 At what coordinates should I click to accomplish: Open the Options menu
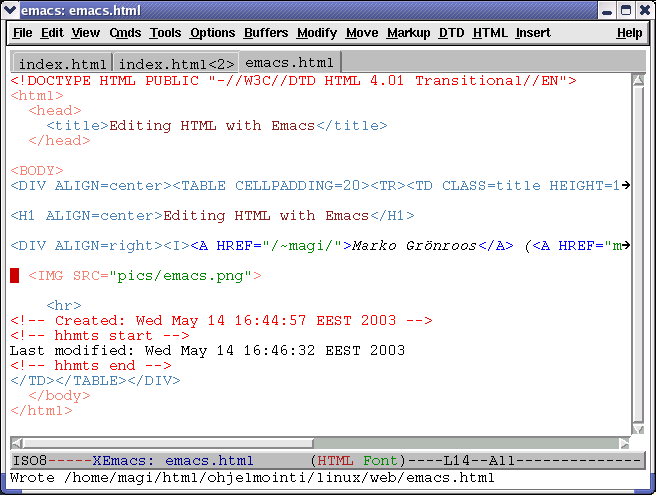point(212,33)
